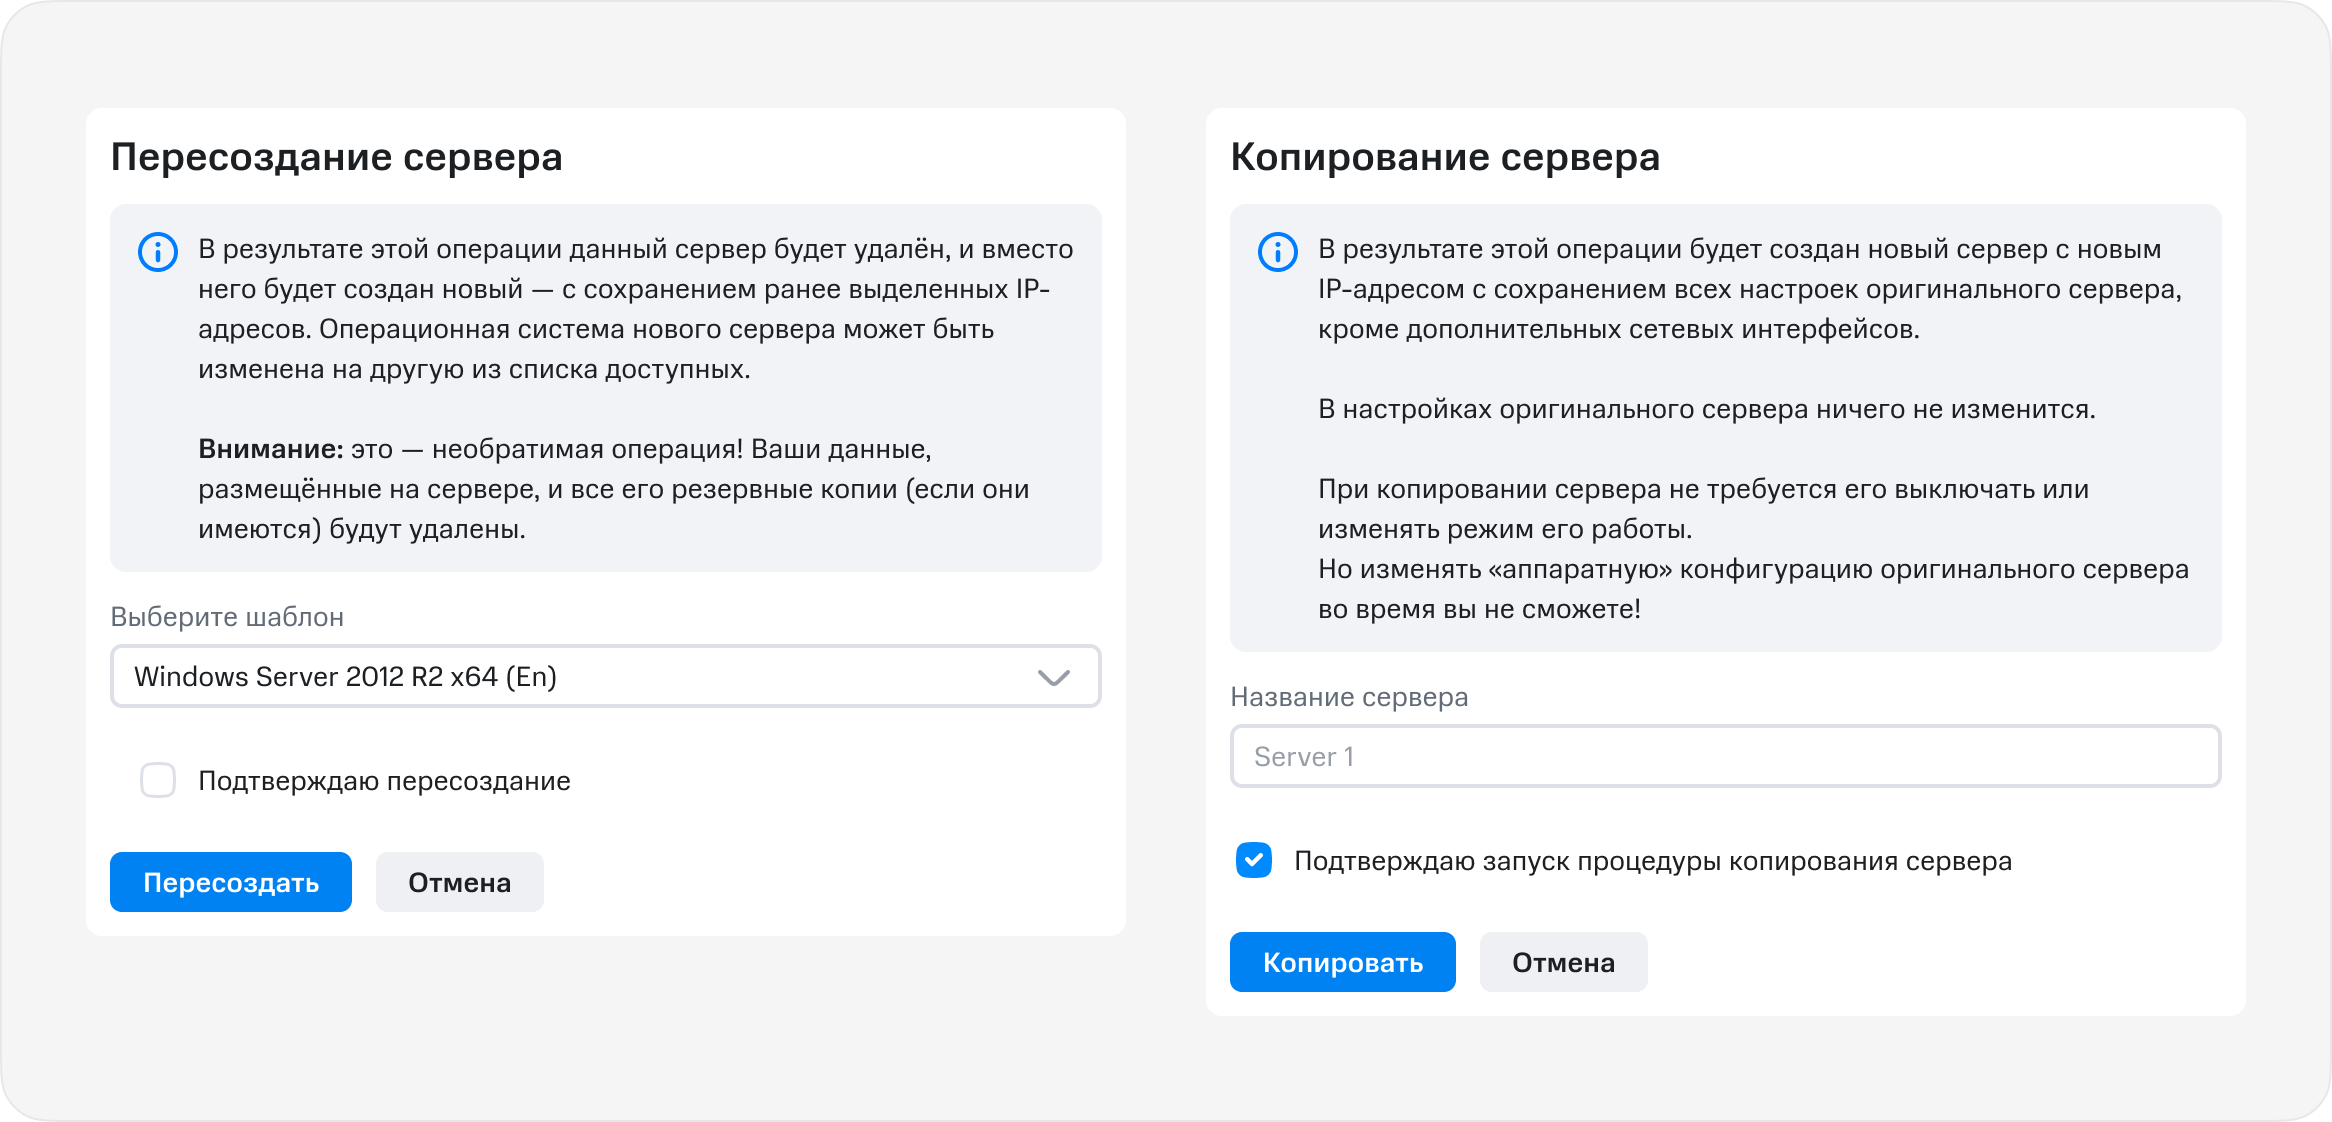This screenshot has width=2332, height=1122.
Task: Click the Пересоздание сервера heading
Action: click(336, 157)
